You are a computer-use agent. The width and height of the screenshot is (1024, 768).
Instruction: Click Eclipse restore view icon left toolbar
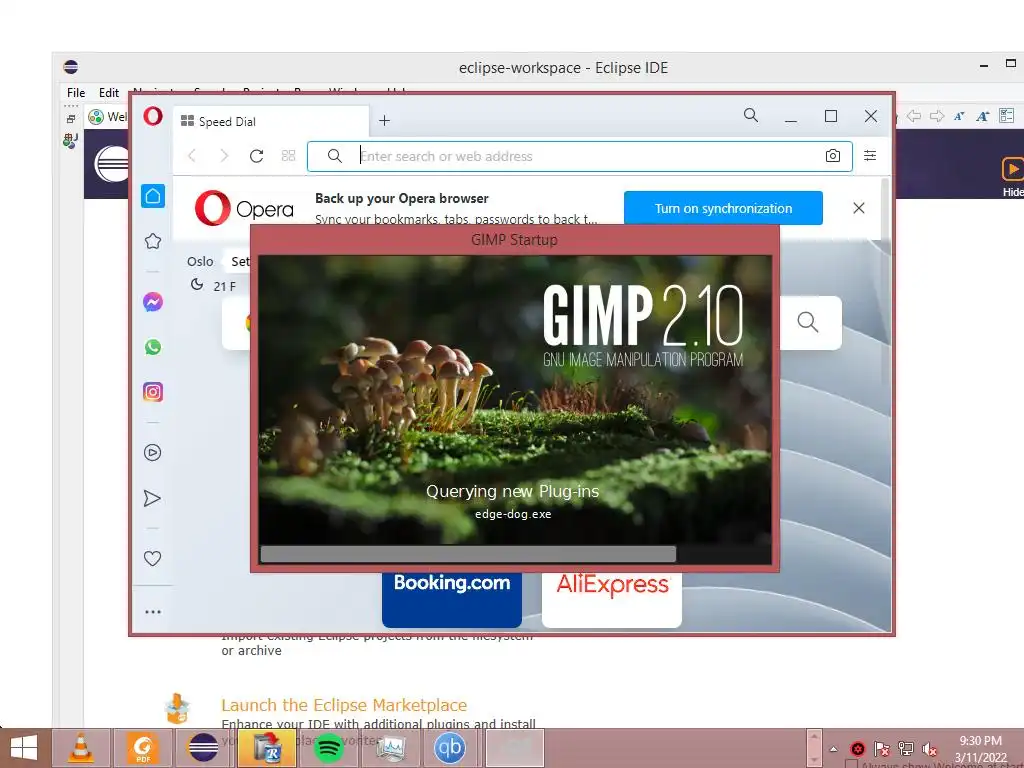coord(71,119)
